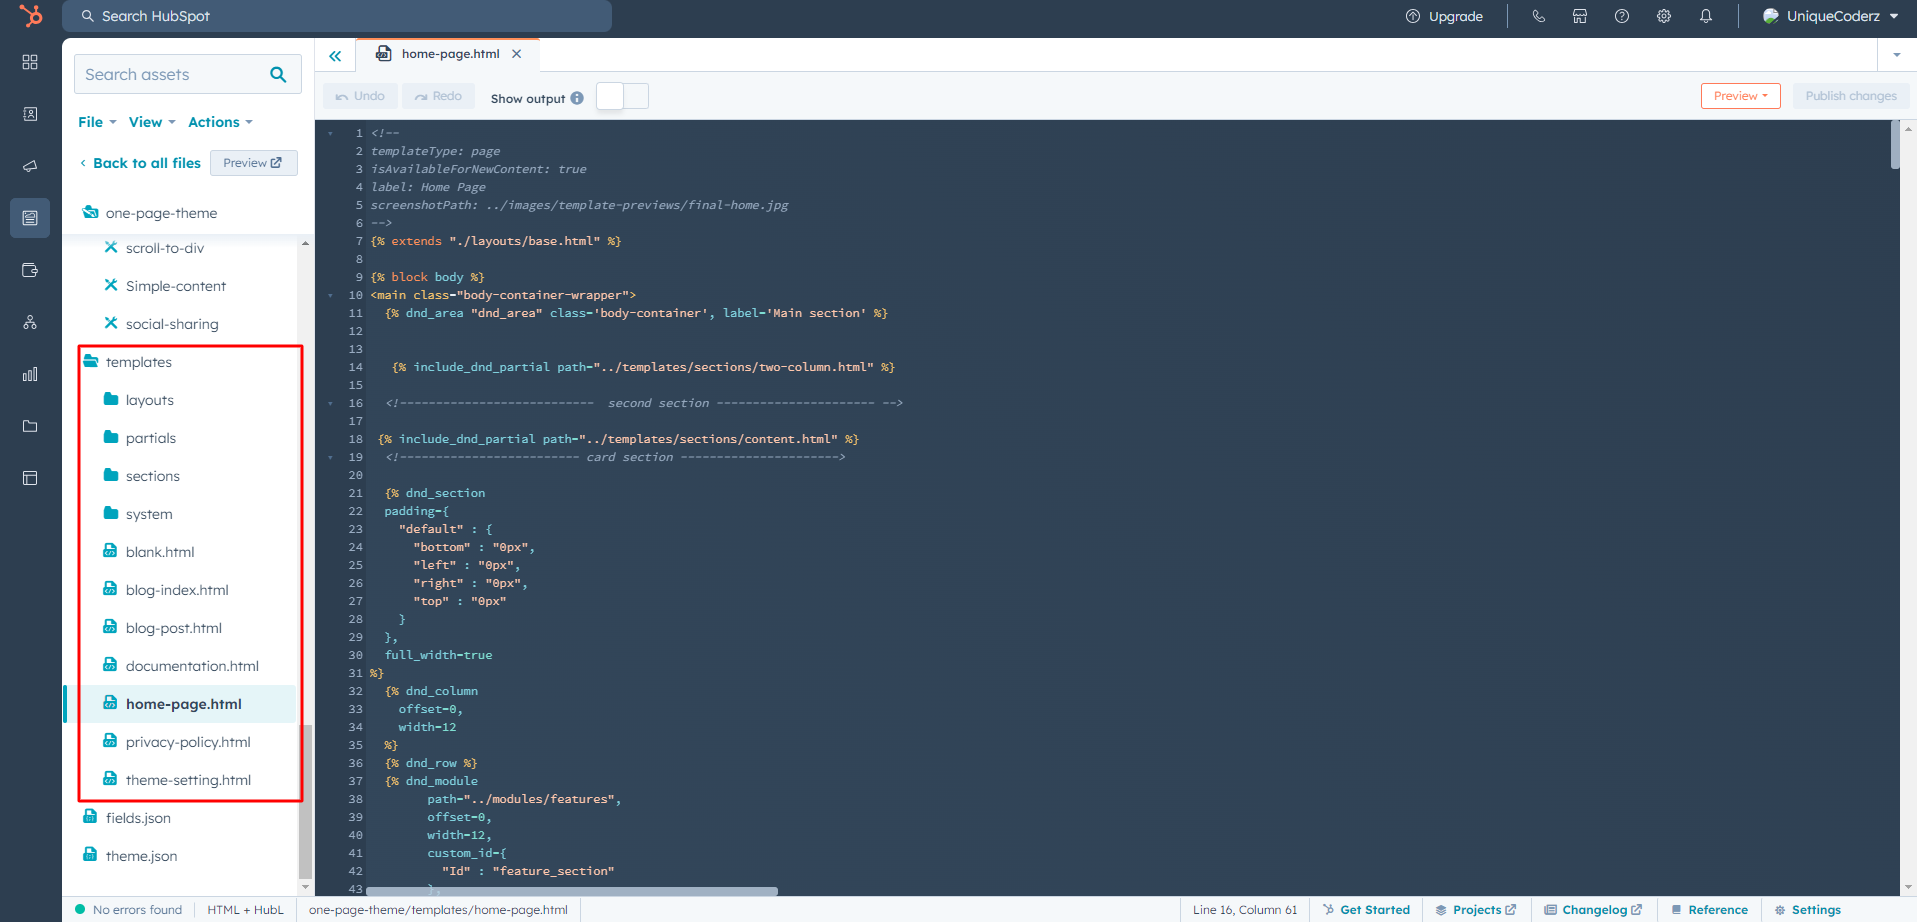The width and height of the screenshot is (1917, 922).
Task: Open the Reference link in status bar
Action: (1717, 910)
